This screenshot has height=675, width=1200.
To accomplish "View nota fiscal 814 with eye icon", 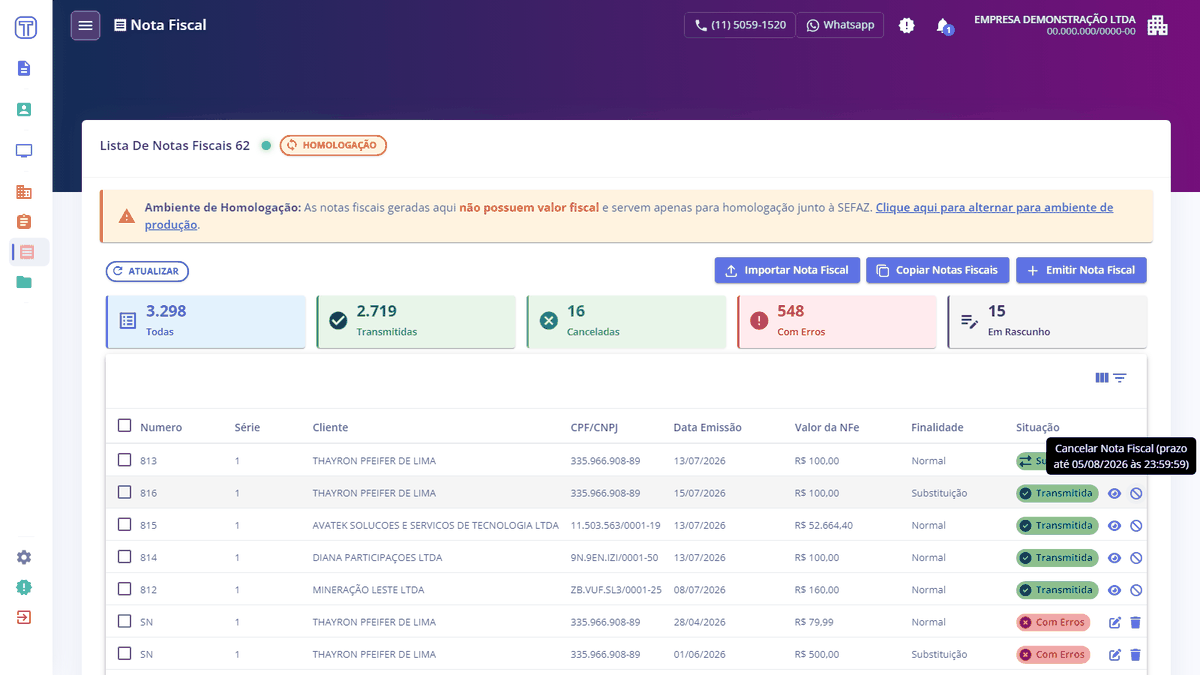I will tap(1115, 558).
